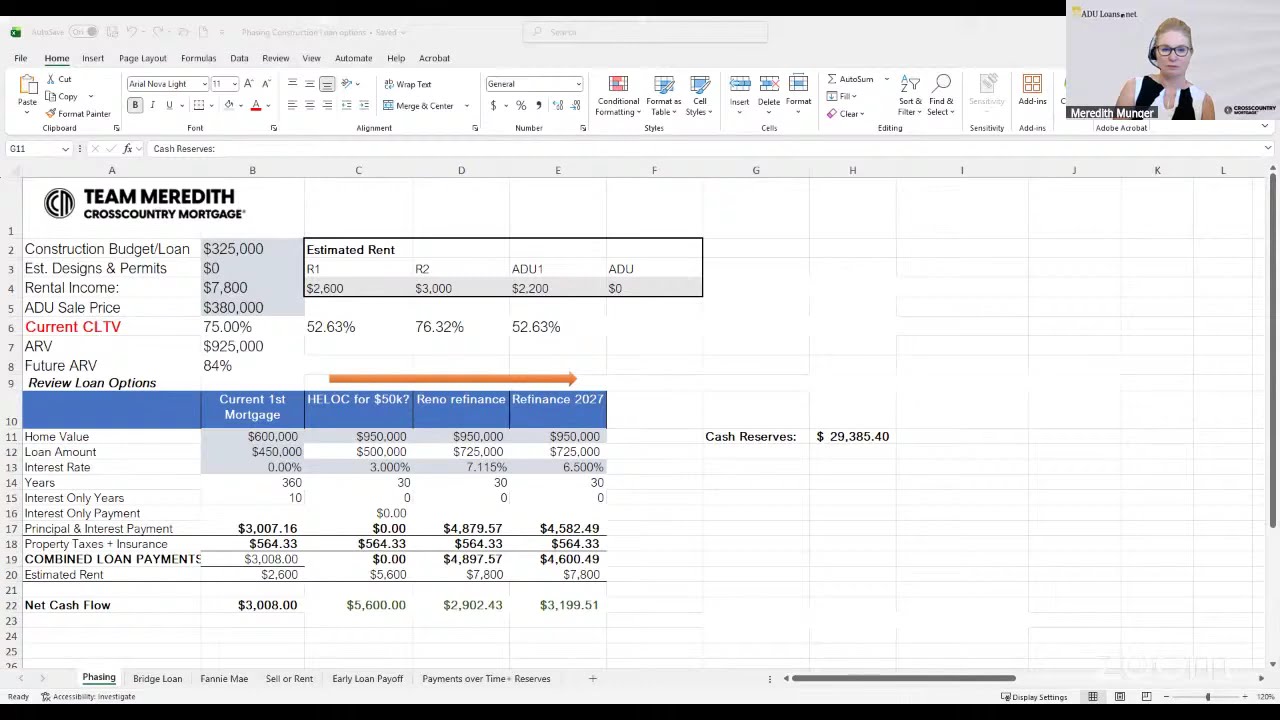Toggle bottom align in ribbon

327,84
